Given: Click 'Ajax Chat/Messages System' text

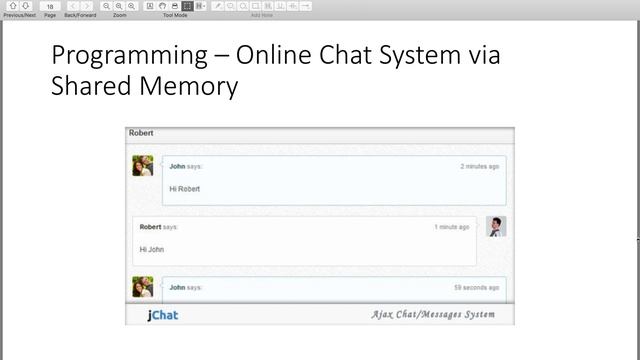Looking at the screenshot, I should coord(433,314).
